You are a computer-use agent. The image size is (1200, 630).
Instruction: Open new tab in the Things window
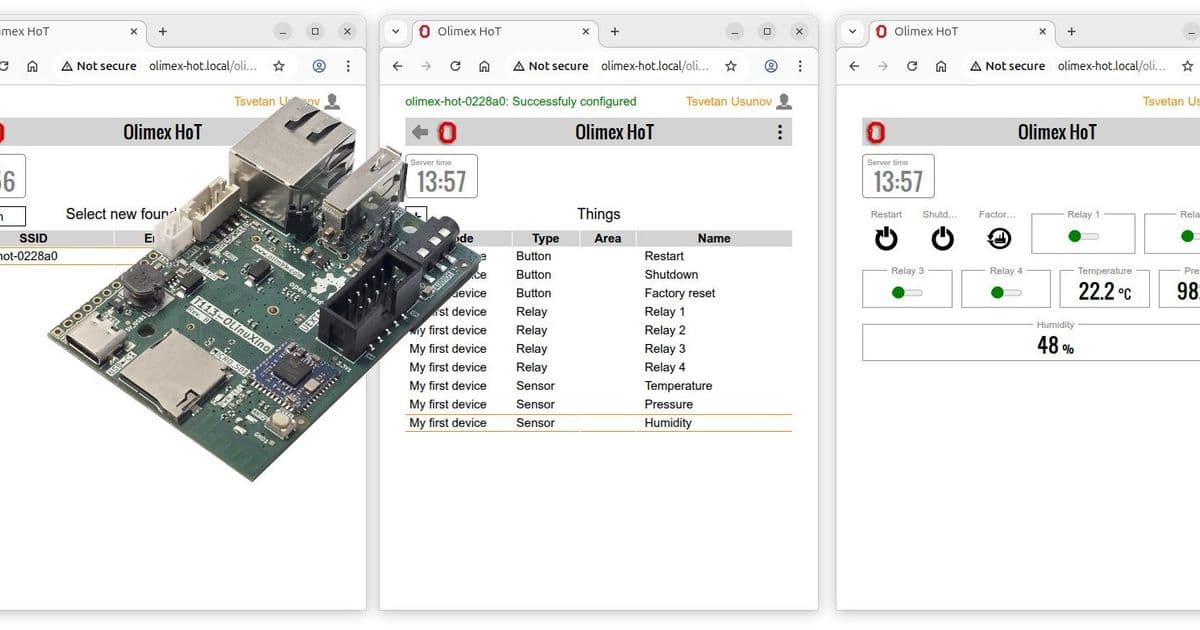point(614,31)
